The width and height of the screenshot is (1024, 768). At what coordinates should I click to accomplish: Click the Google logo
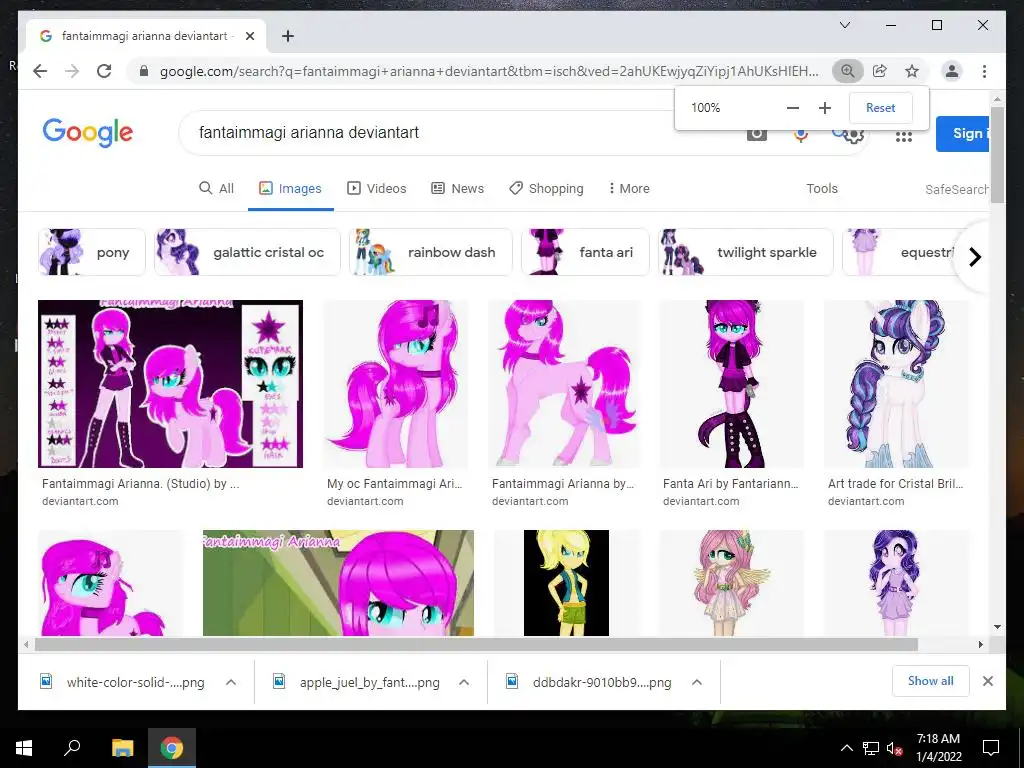click(x=88, y=133)
